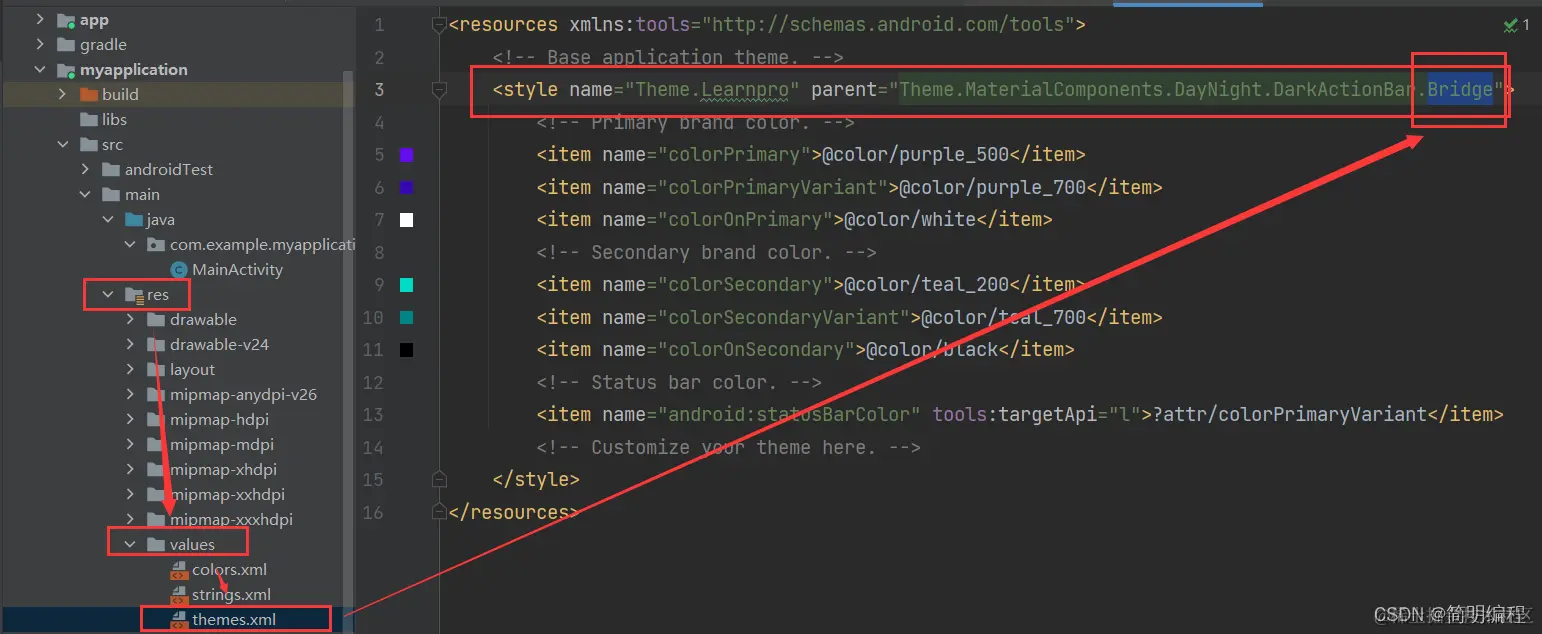Screen dimensions: 1542x634
Task: Select colors.xml in the values folder
Action: point(229,569)
